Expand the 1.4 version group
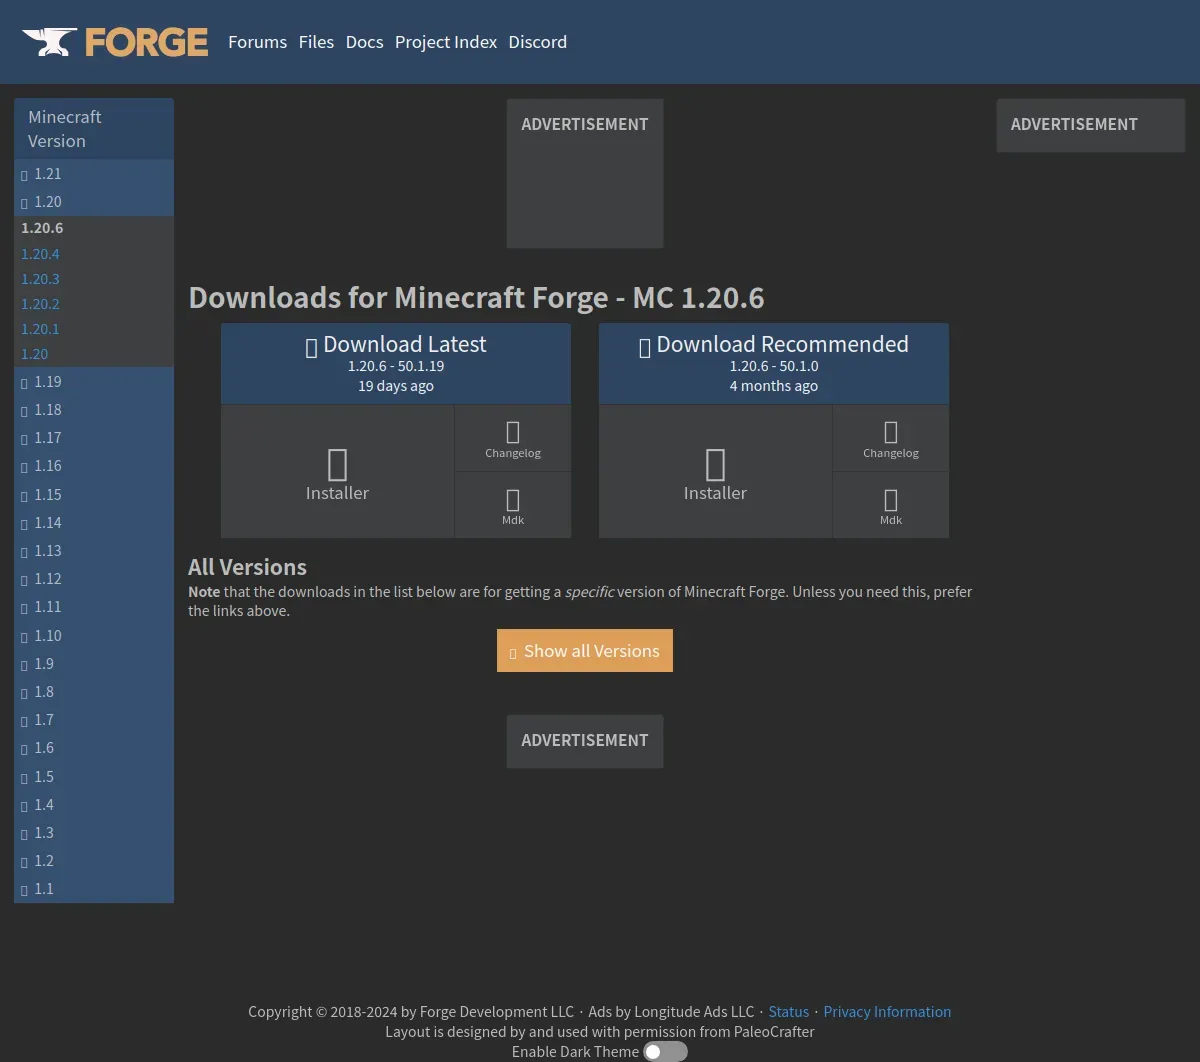 click(94, 805)
